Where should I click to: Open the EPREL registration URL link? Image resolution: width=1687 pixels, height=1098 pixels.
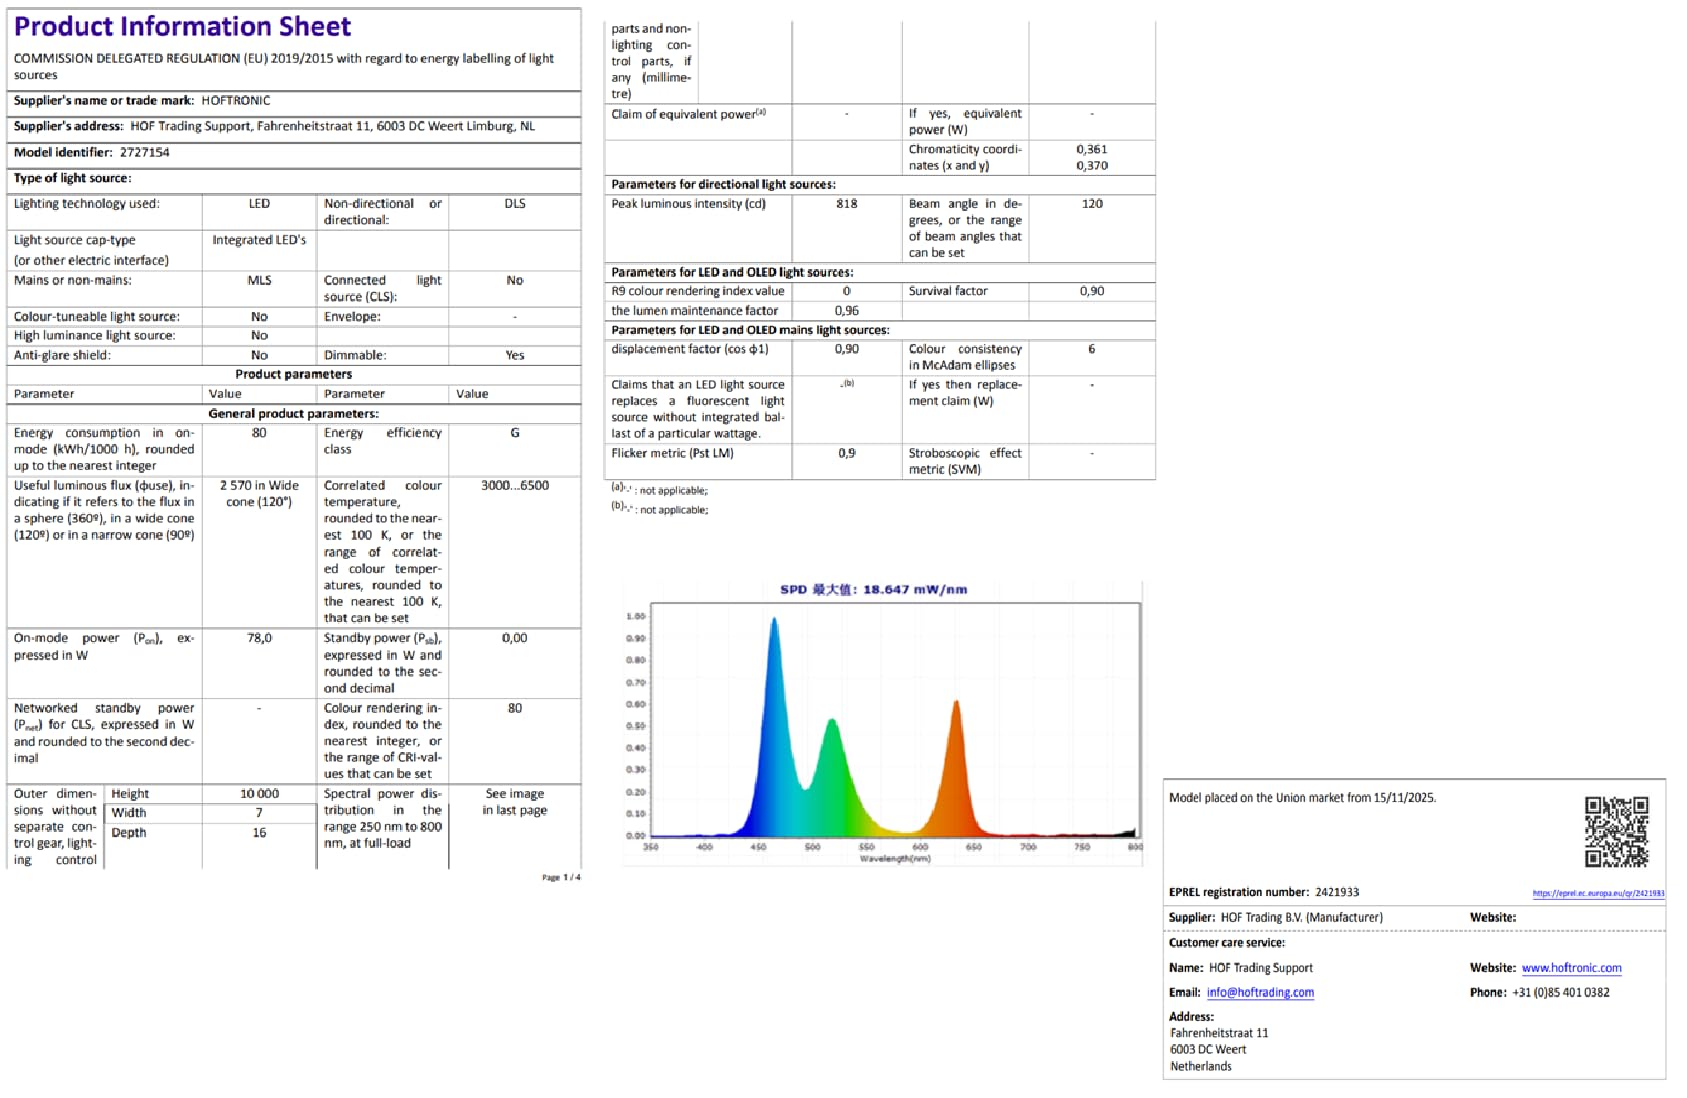point(1598,894)
